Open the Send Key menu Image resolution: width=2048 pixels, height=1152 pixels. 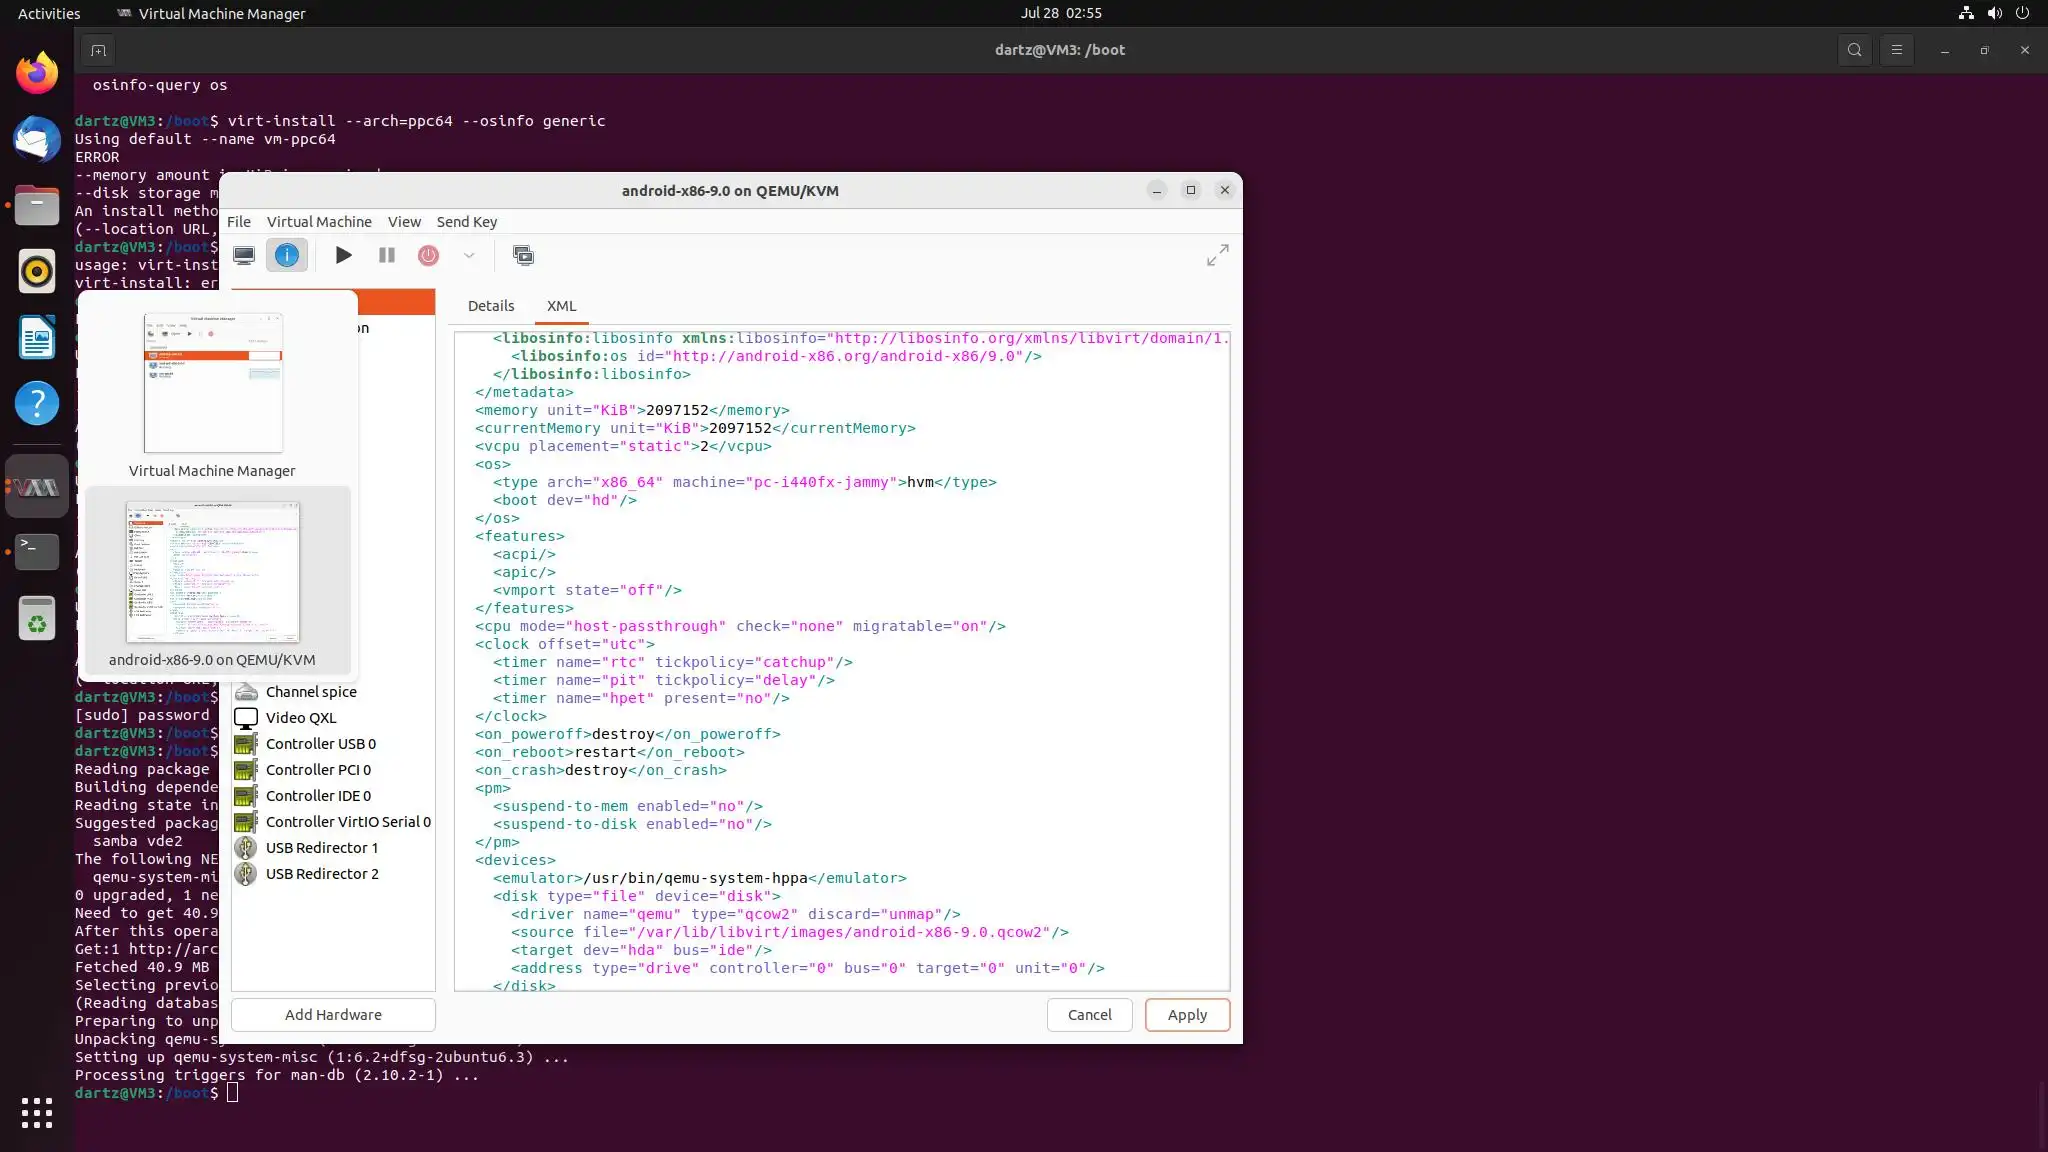click(x=466, y=222)
